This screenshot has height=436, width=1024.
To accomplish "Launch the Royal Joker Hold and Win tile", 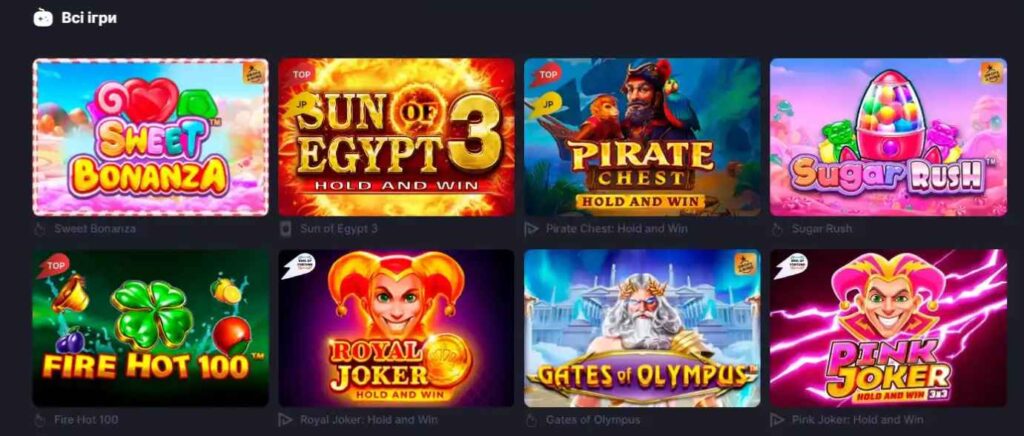I will click(396, 328).
